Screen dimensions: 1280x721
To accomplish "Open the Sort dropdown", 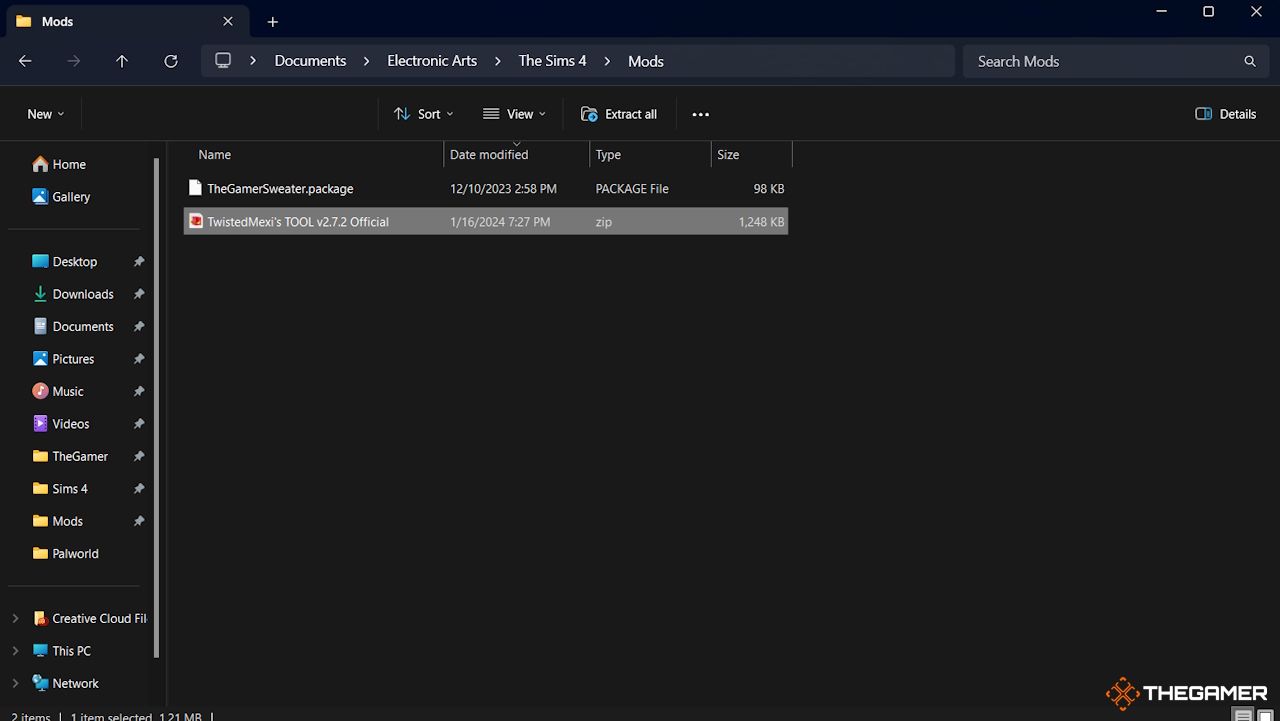I will (x=424, y=114).
